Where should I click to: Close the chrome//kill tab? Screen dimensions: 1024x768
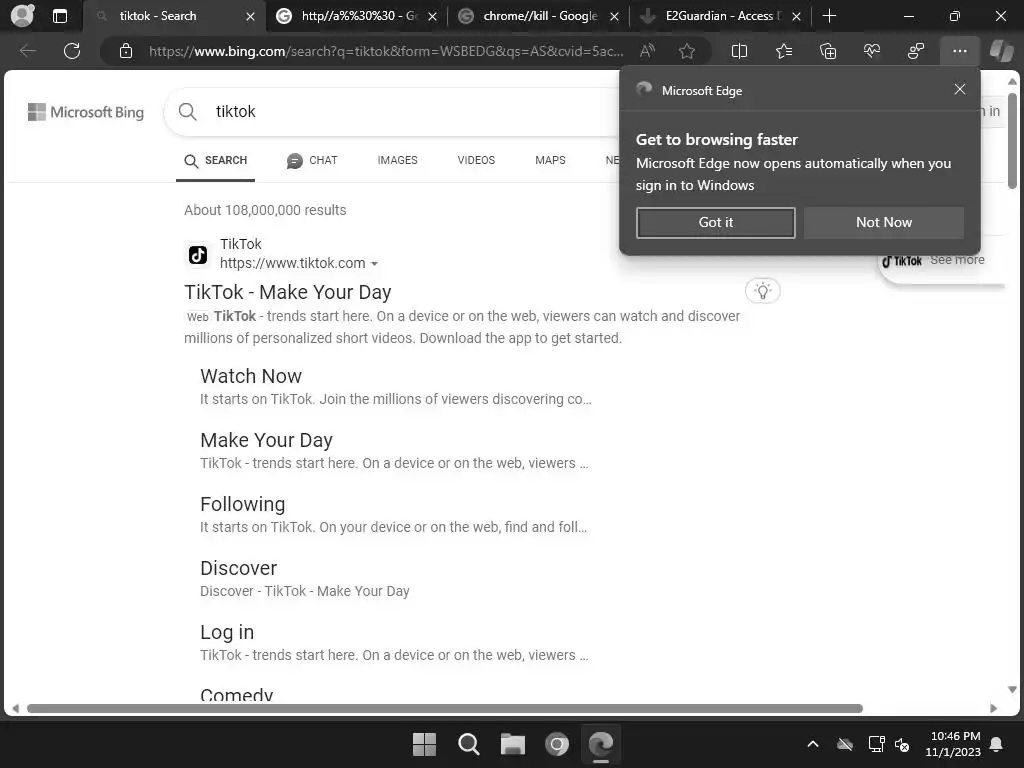(614, 16)
